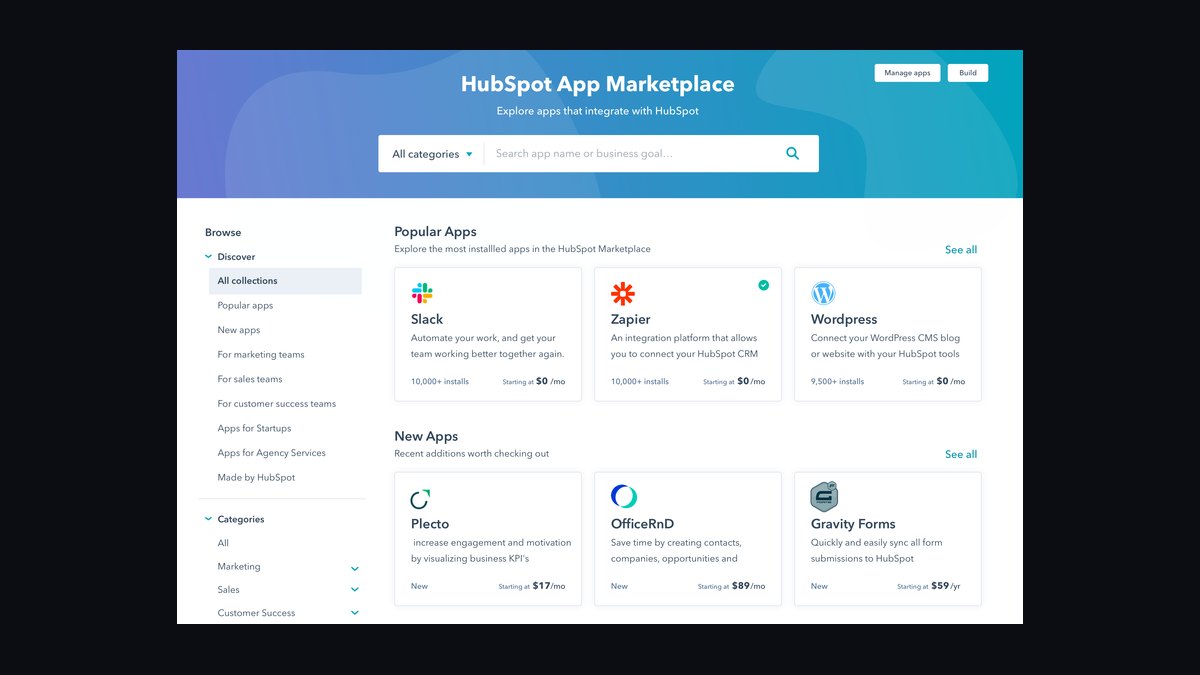Open Apps for Agency Services collection
The image size is (1200, 675).
tap(272, 453)
